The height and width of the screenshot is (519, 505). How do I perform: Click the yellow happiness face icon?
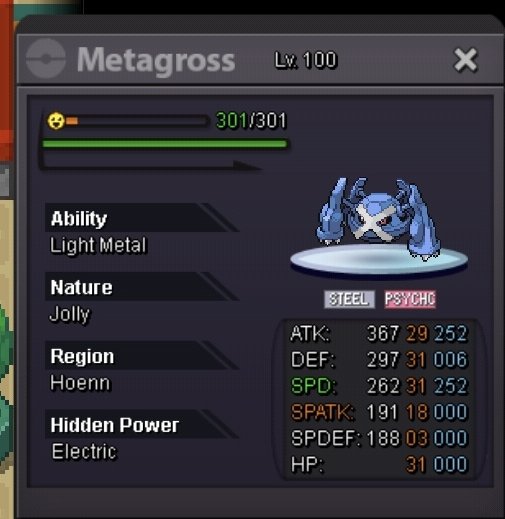coord(56,121)
